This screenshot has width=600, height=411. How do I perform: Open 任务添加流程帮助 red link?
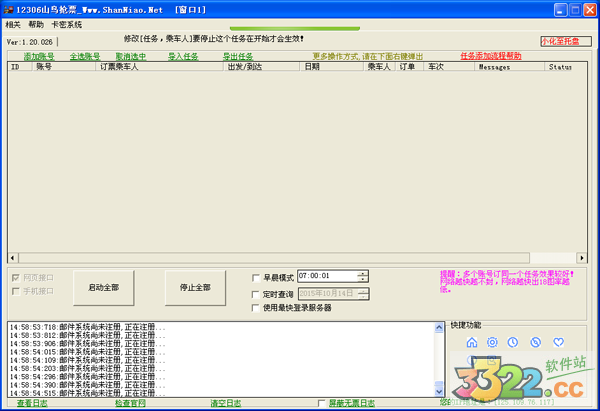click(491, 56)
